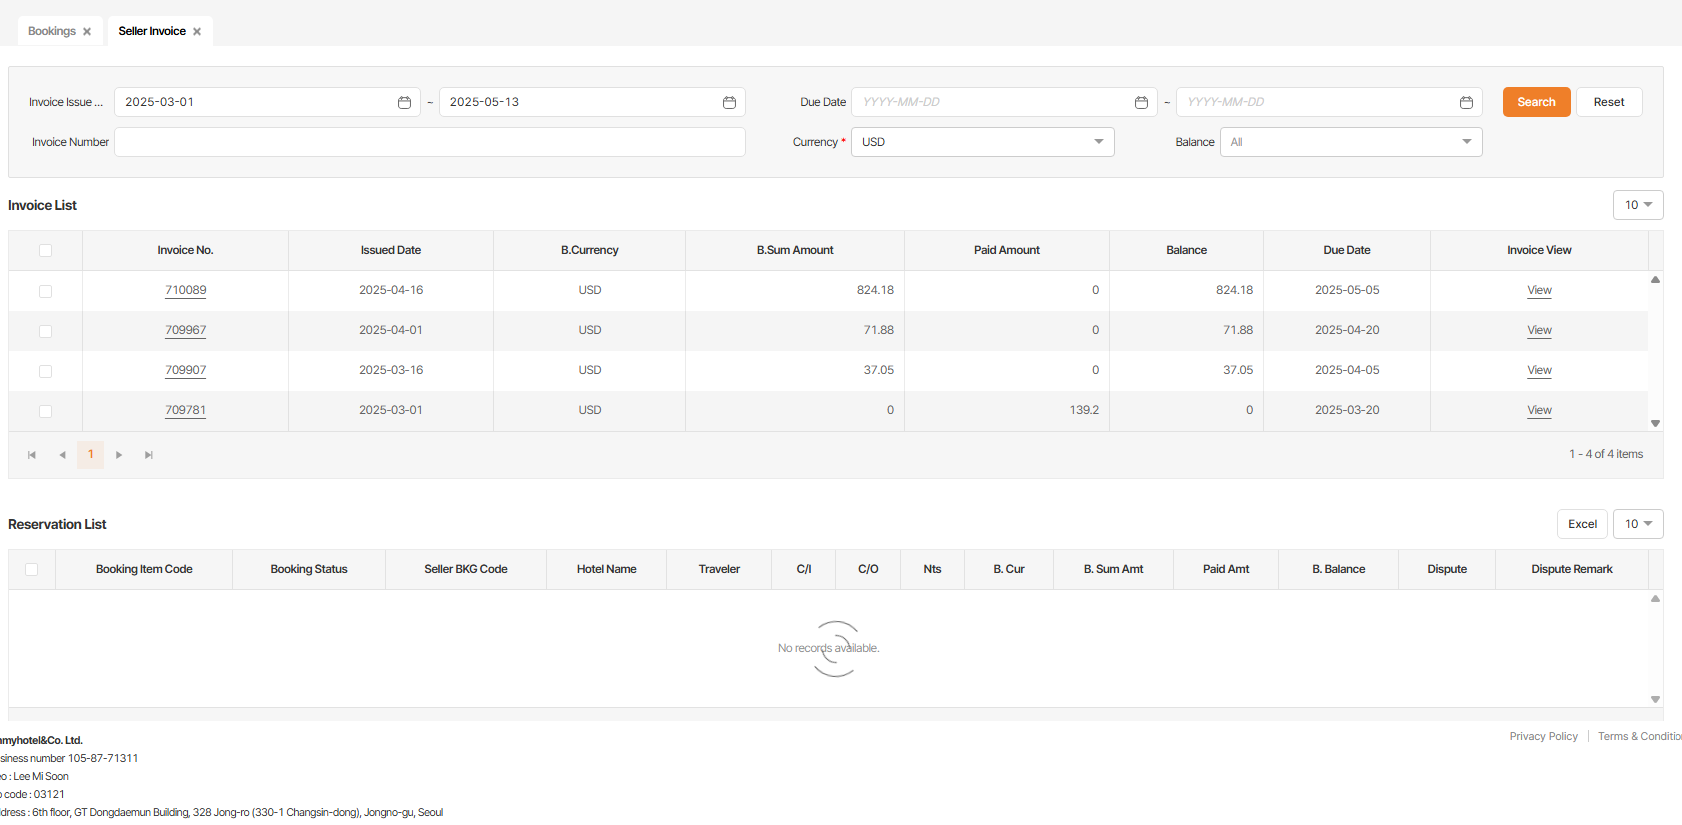View invoice 709967 document
Viewport: 1682px width, 825px height.
(1539, 331)
